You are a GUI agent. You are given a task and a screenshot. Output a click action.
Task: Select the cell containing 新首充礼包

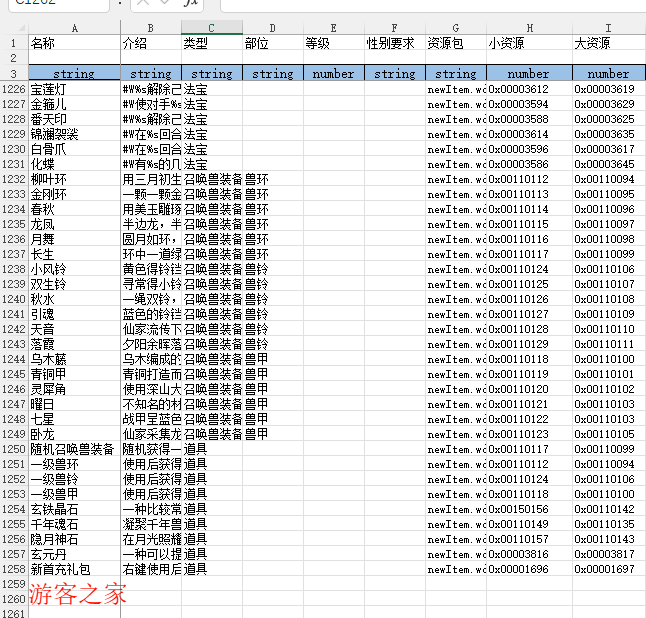click(74, 569)
